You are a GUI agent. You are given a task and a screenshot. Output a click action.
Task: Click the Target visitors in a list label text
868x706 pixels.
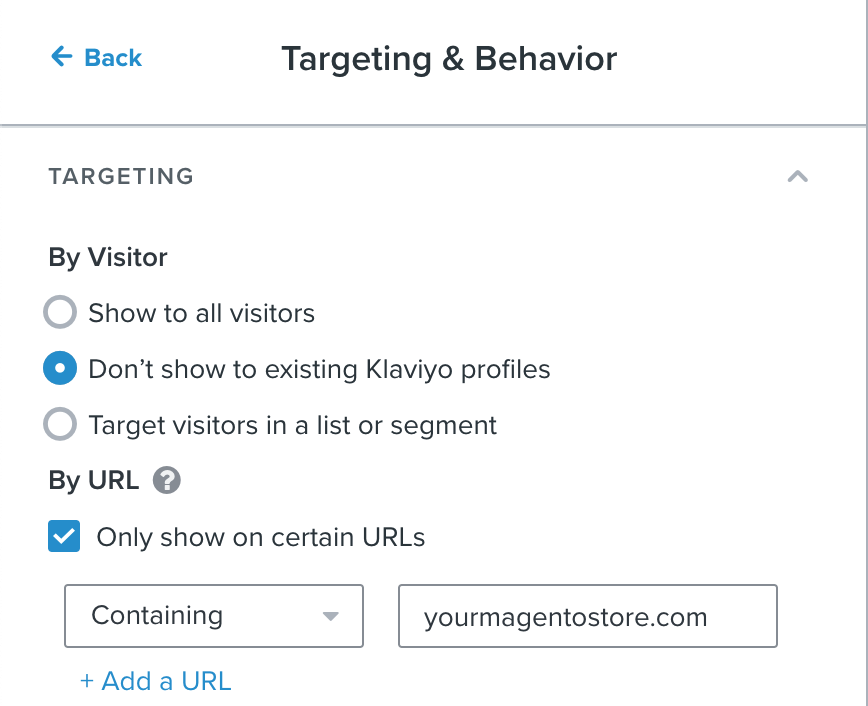point(292,425)
